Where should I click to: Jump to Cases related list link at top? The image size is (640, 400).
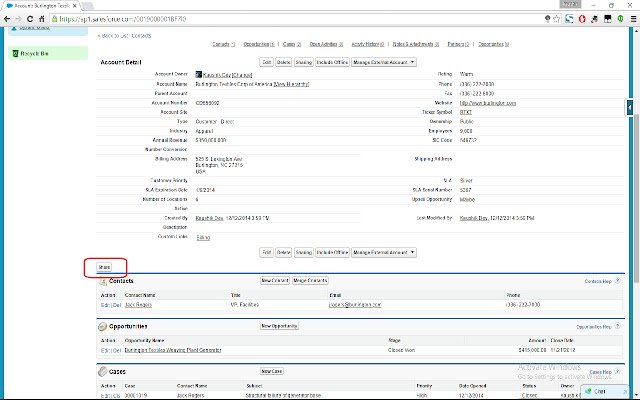(x=292, y=44)
